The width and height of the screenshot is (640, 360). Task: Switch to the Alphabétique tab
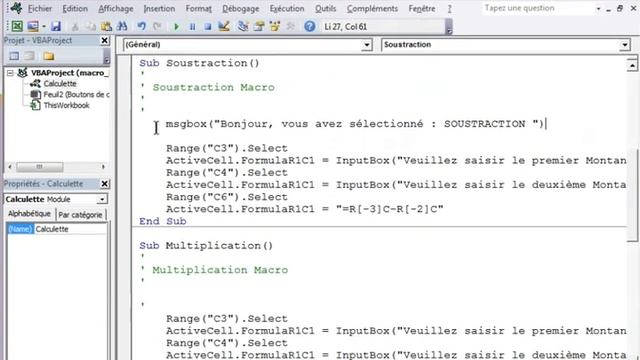point(29,214)
